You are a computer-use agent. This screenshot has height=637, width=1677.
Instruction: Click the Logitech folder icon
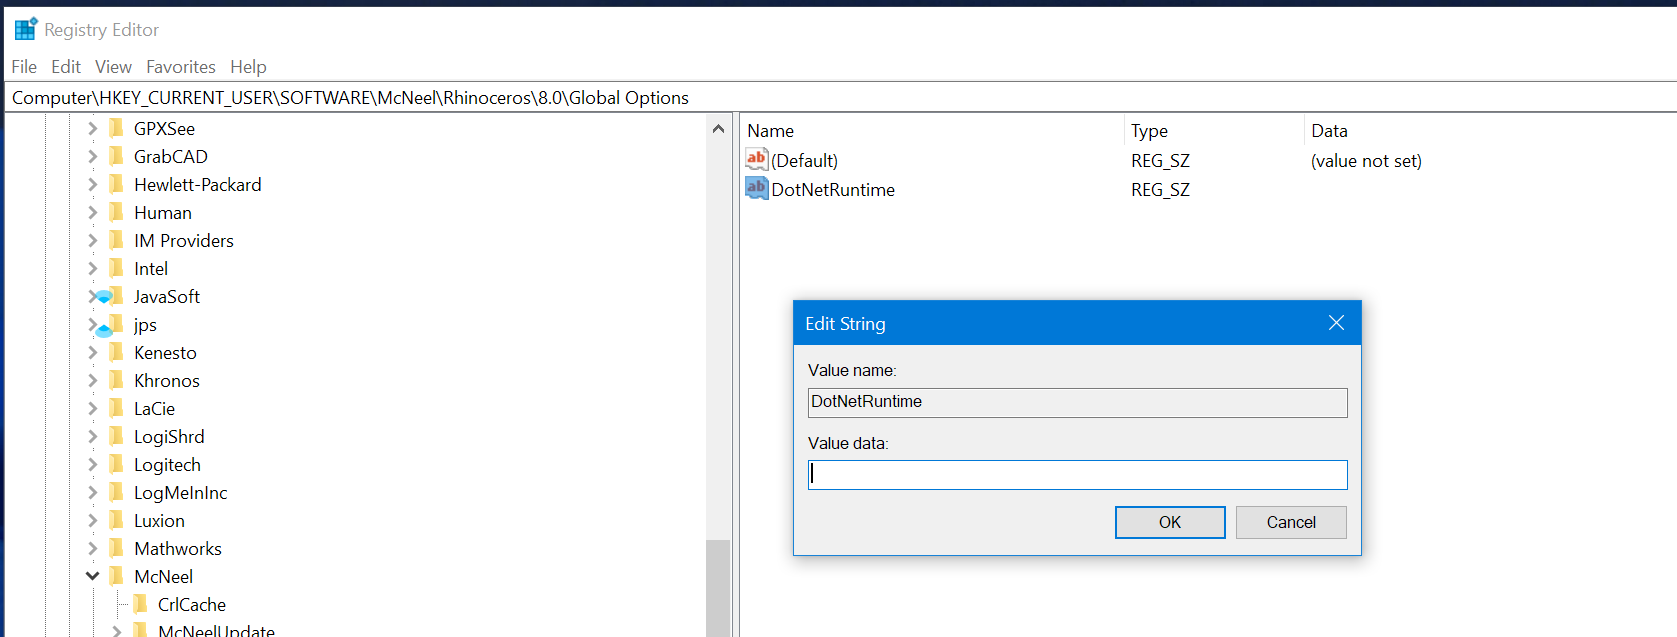[x=117, y=464]
